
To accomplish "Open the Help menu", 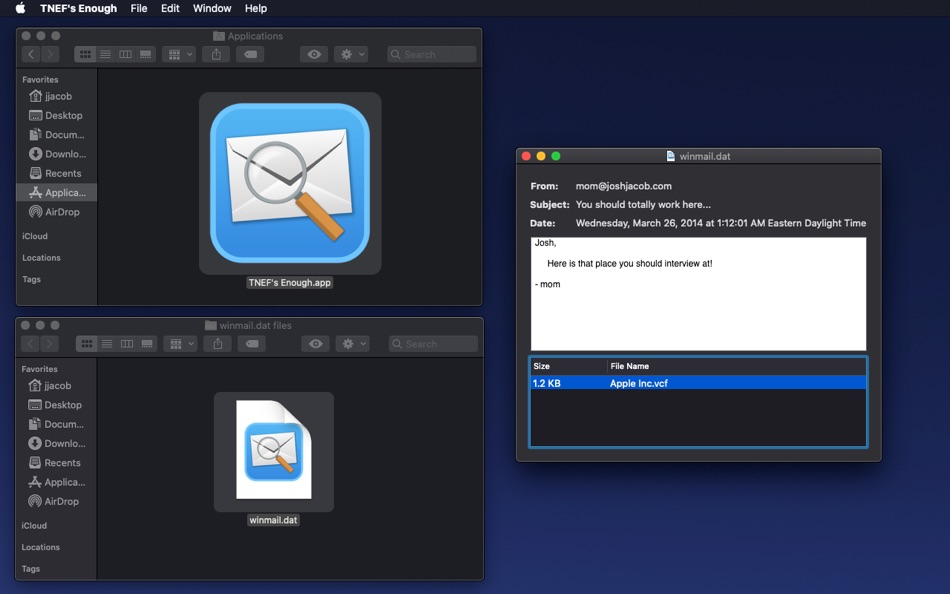I will (x=256, y=8).
